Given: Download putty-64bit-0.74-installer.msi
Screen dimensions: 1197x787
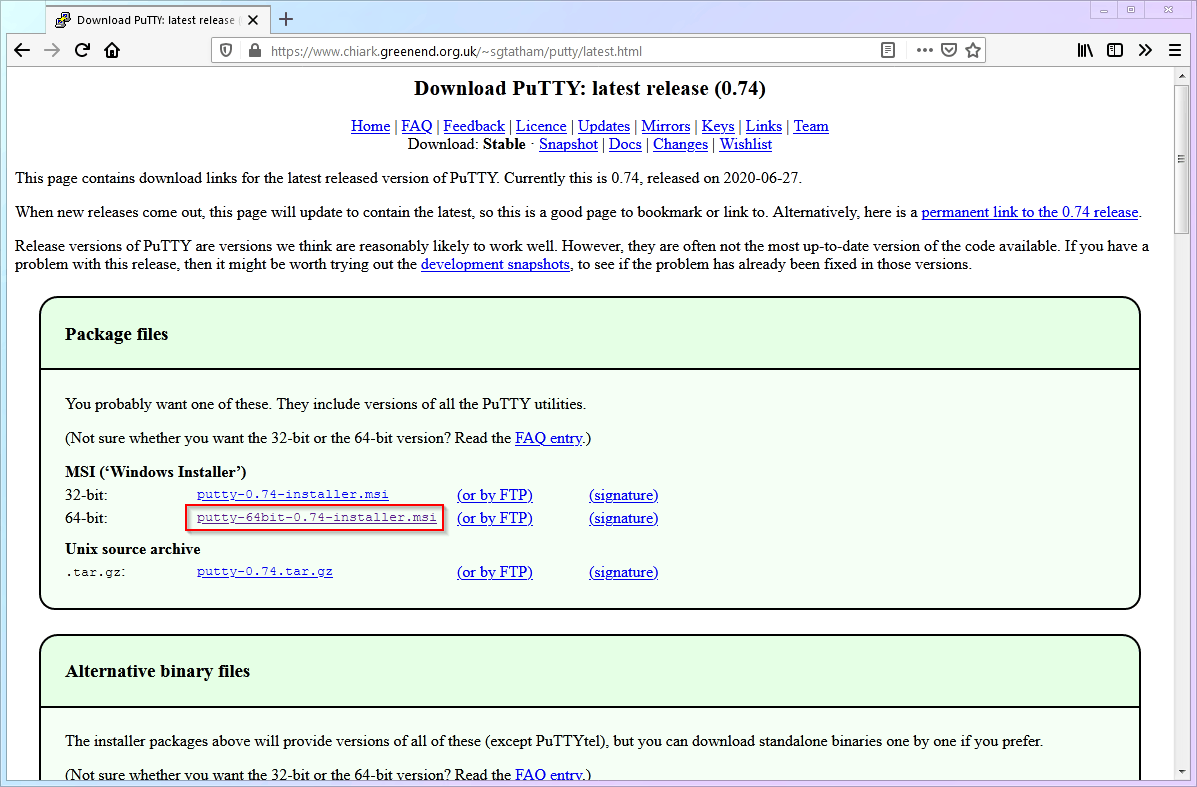Looking at the screenshot, I should (x=316, y=518).
